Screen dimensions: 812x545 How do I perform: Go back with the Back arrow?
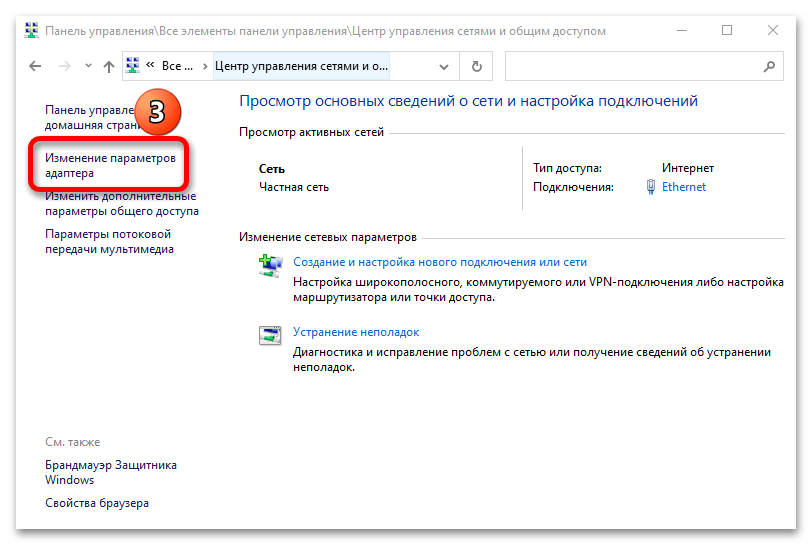(35, 66)
